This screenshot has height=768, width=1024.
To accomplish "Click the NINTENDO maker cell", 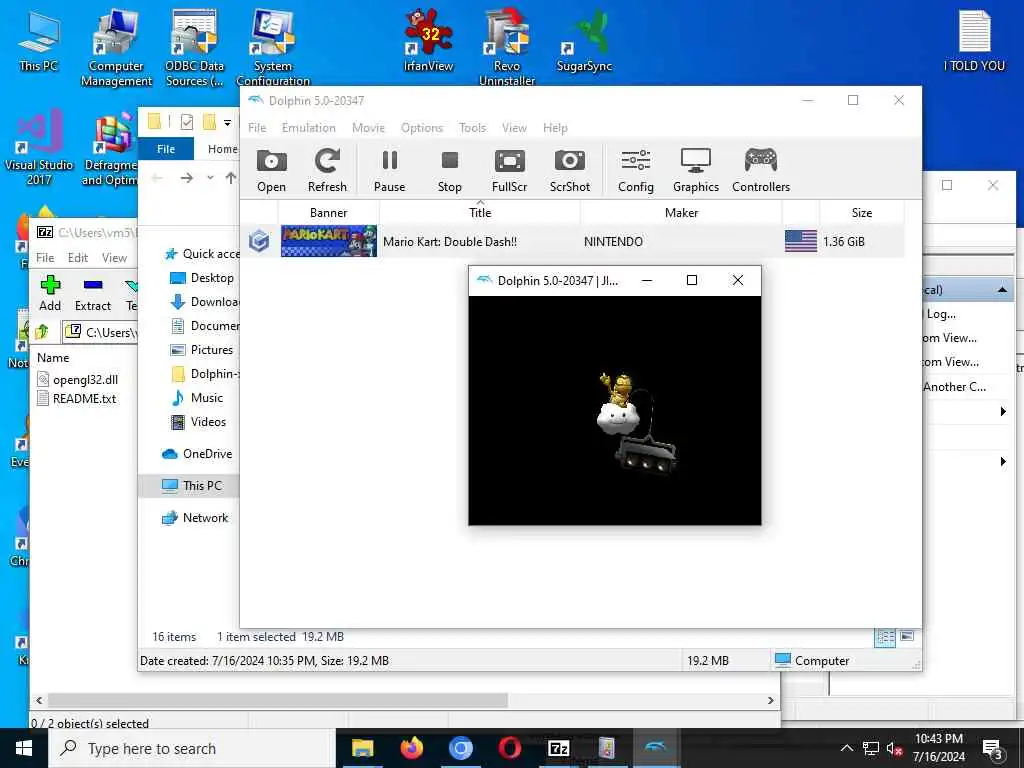I will coord(613,242).
